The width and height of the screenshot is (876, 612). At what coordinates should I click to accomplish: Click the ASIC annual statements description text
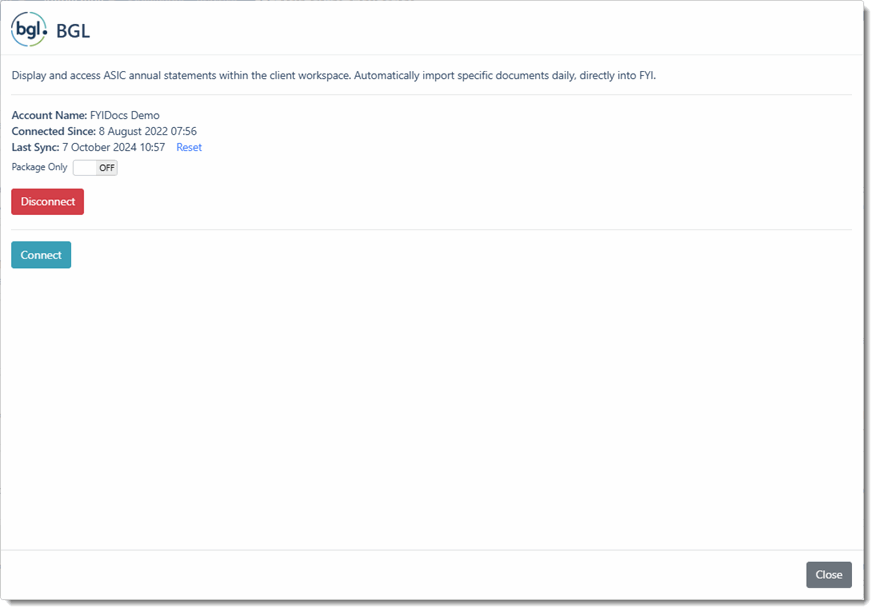pyautogui.click(x=333, y=76)
